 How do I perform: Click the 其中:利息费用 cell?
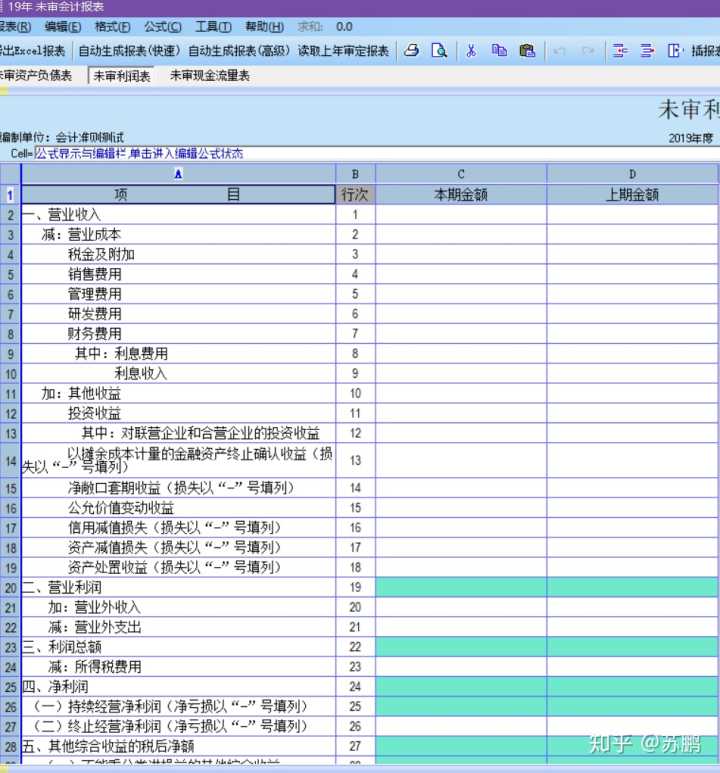coord(178,353)
